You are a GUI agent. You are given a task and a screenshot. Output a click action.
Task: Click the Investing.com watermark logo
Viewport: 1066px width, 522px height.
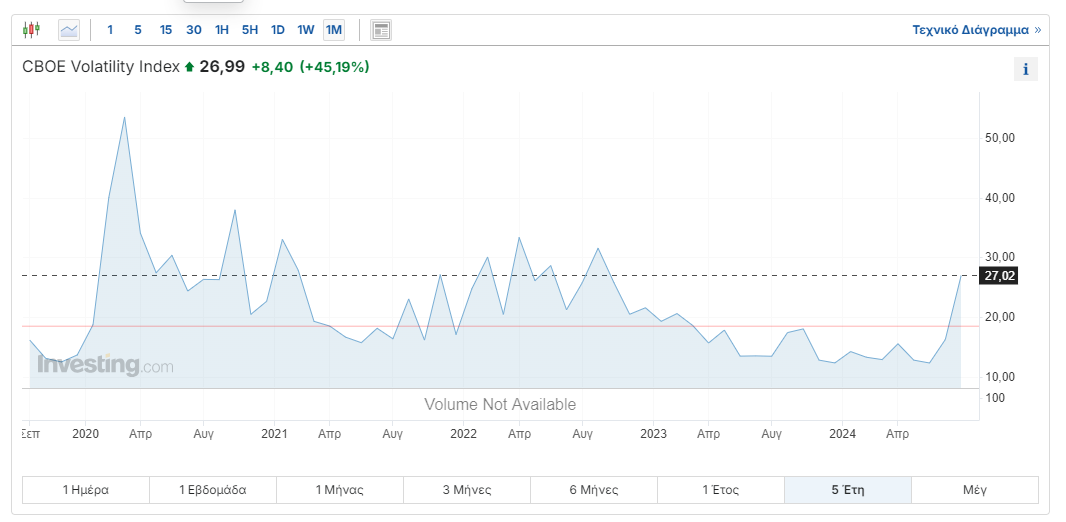[x=105, y=366]
